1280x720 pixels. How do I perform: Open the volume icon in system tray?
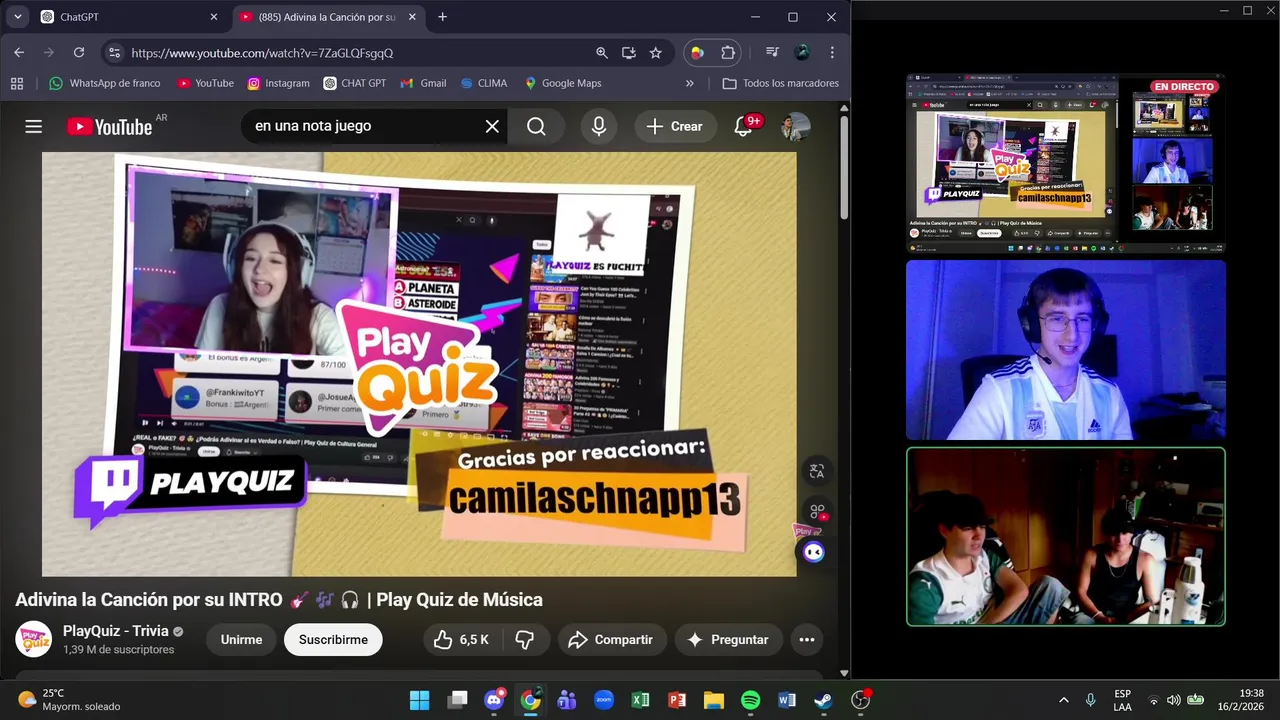[1173, 700]
